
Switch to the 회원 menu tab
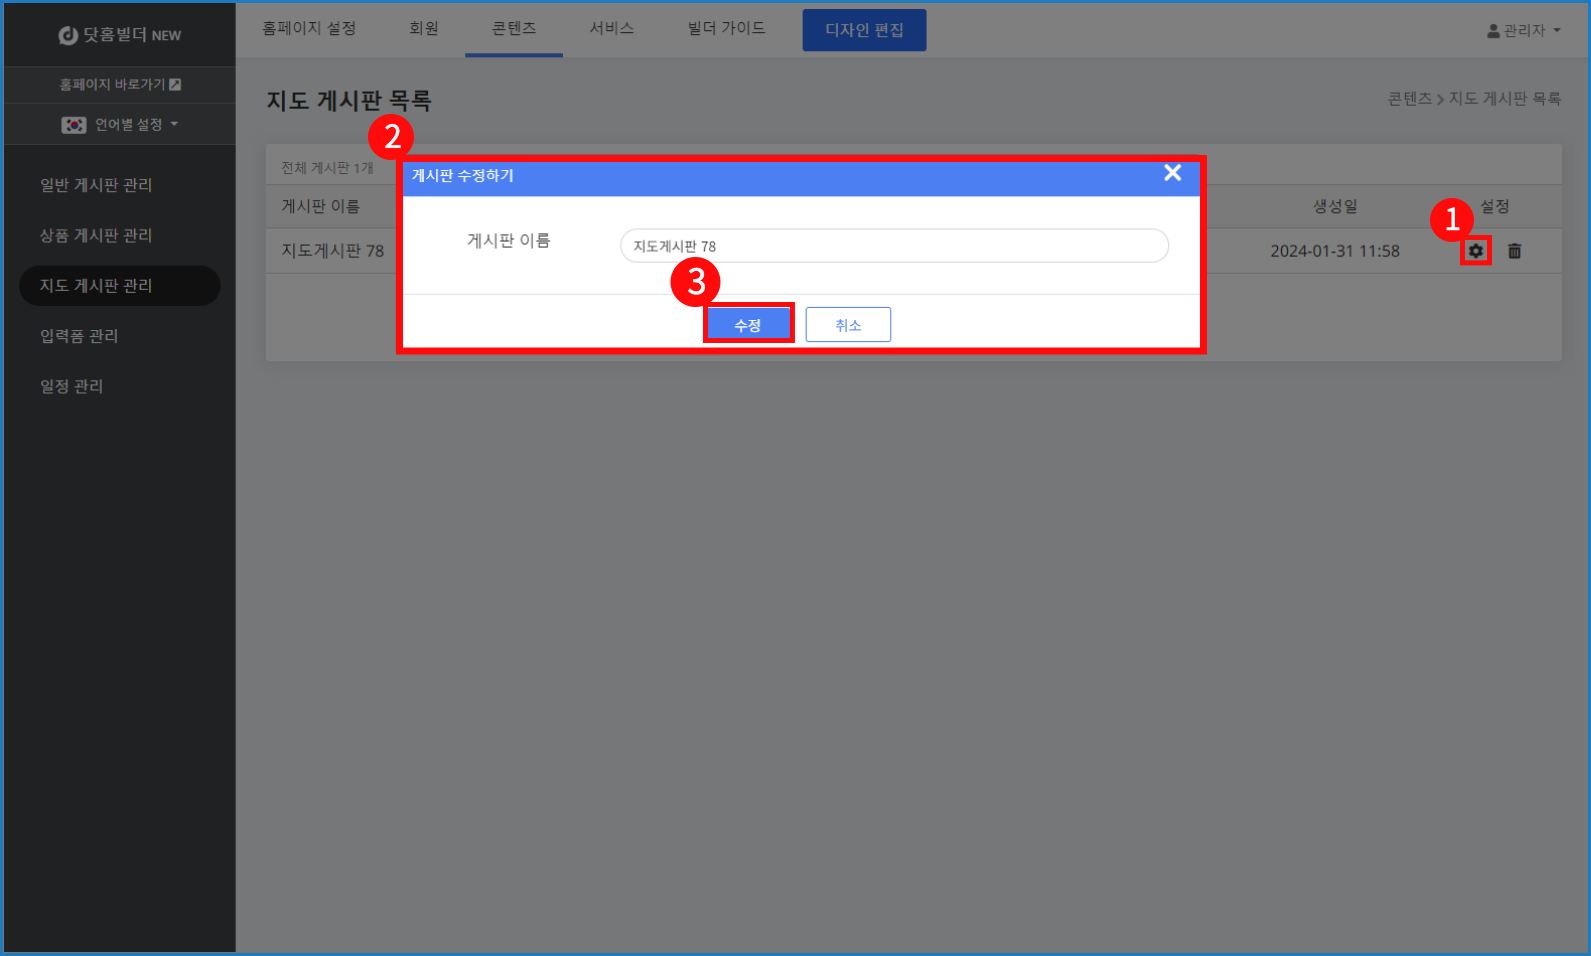(424, 29)
